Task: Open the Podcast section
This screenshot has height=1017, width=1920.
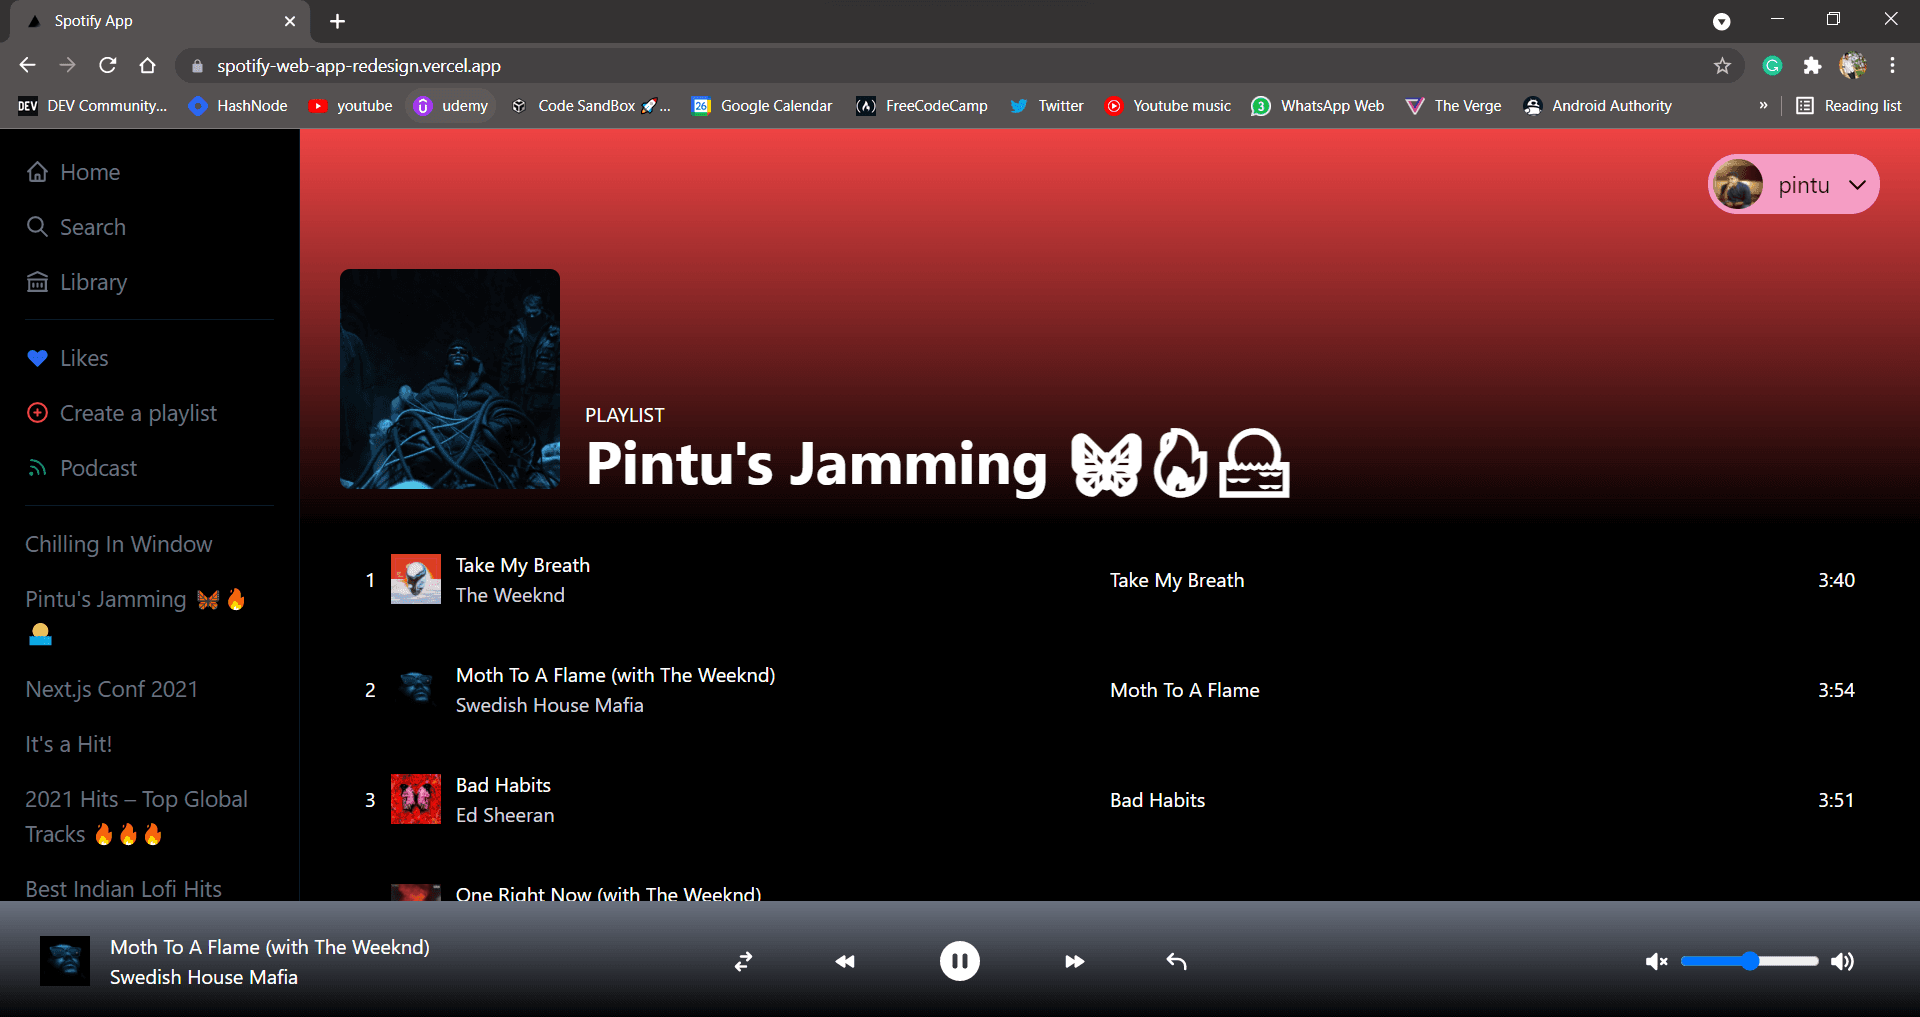Action: click(98, 468)
